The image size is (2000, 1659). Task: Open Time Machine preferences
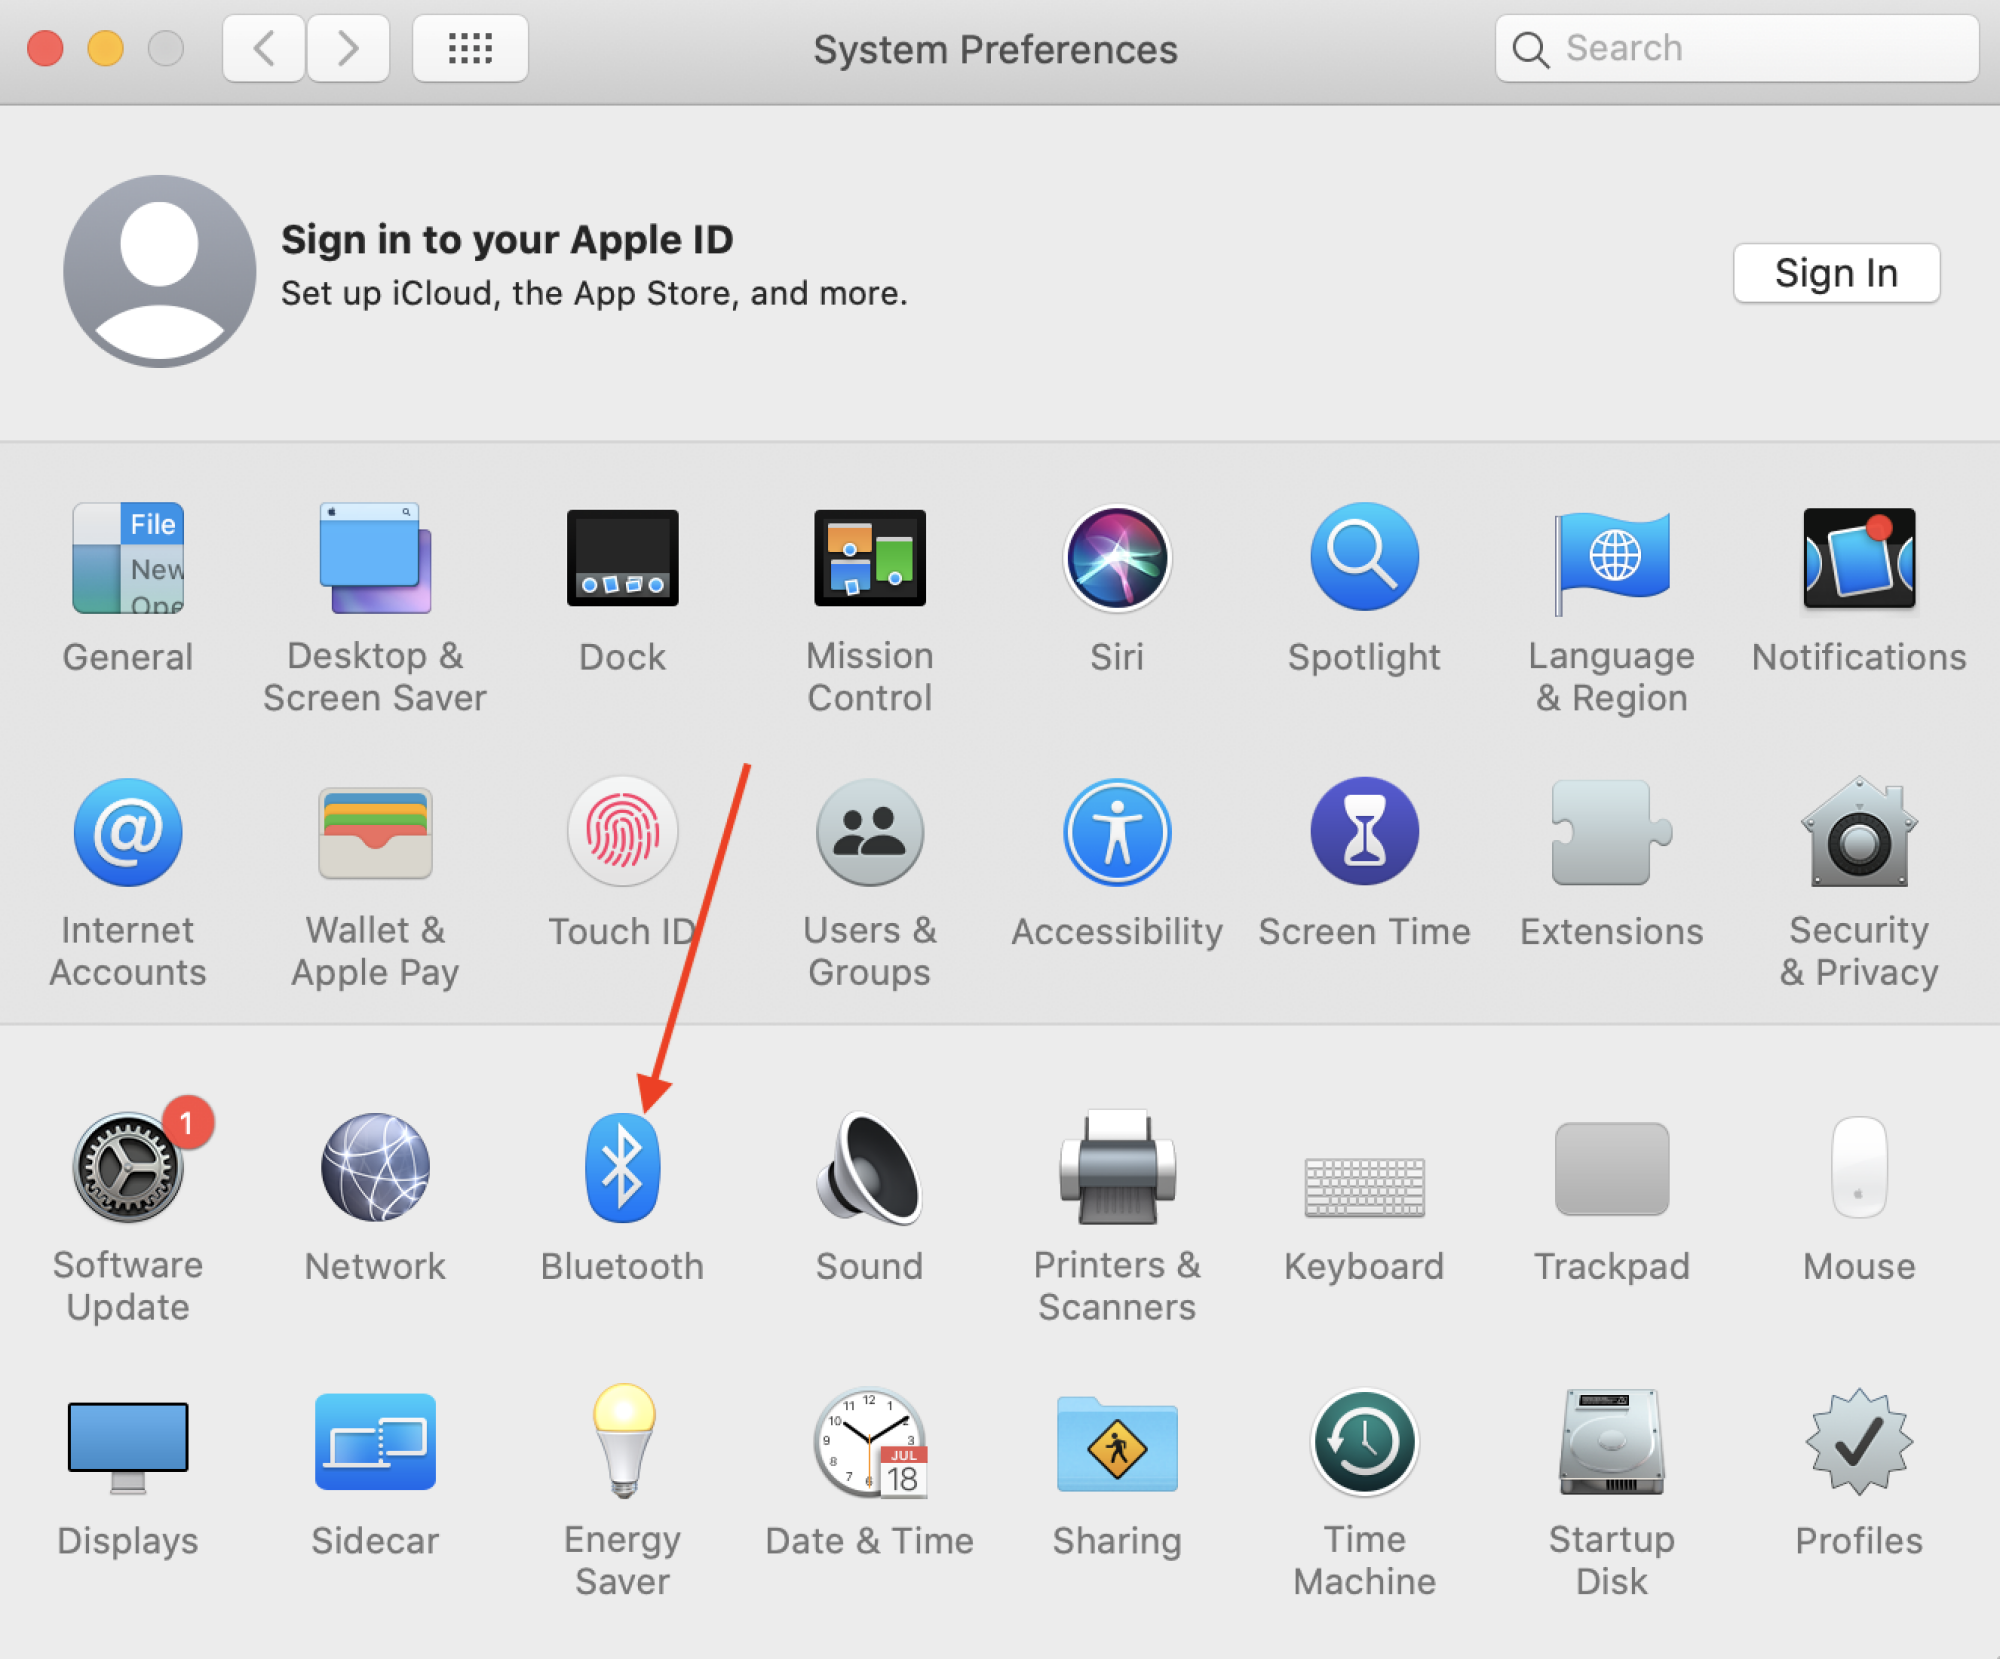tap(1364, 1443)
